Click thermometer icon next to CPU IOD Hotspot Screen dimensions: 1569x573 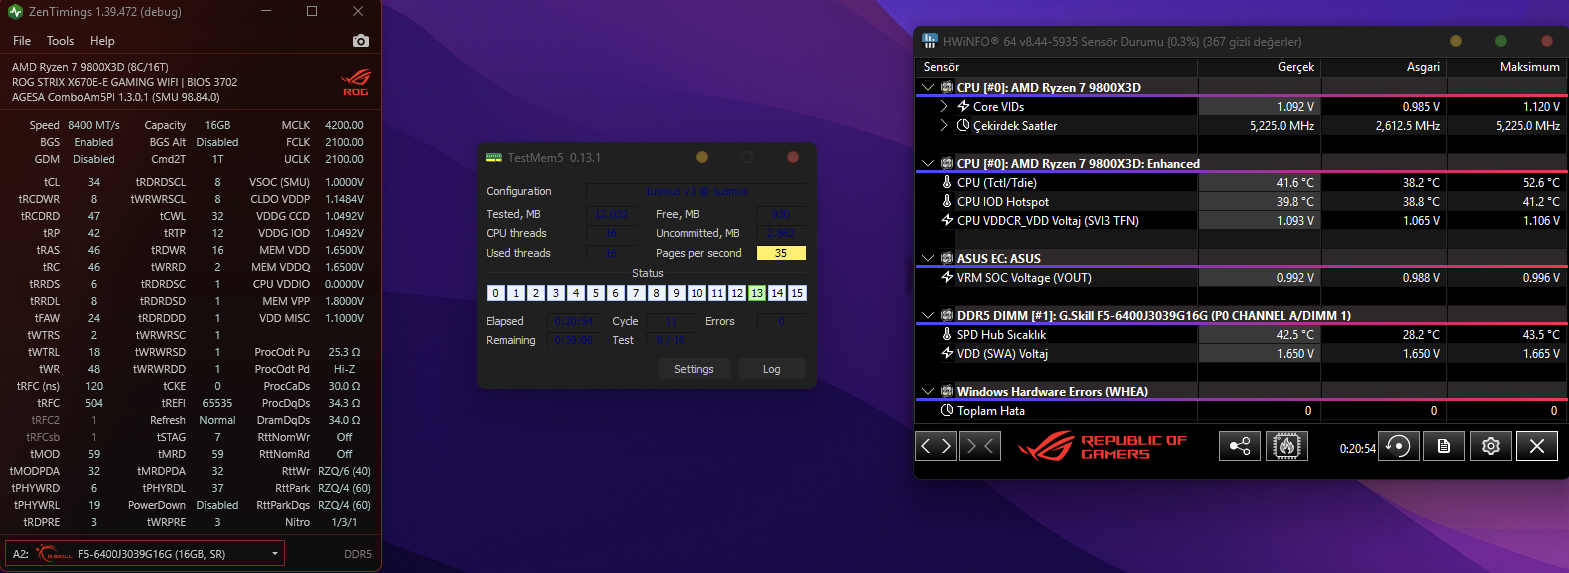click(x=947, y=201)
